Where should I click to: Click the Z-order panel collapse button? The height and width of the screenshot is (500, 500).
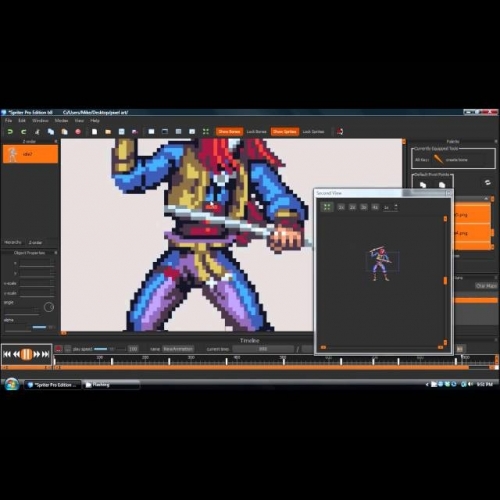click(x=56, y=142)
